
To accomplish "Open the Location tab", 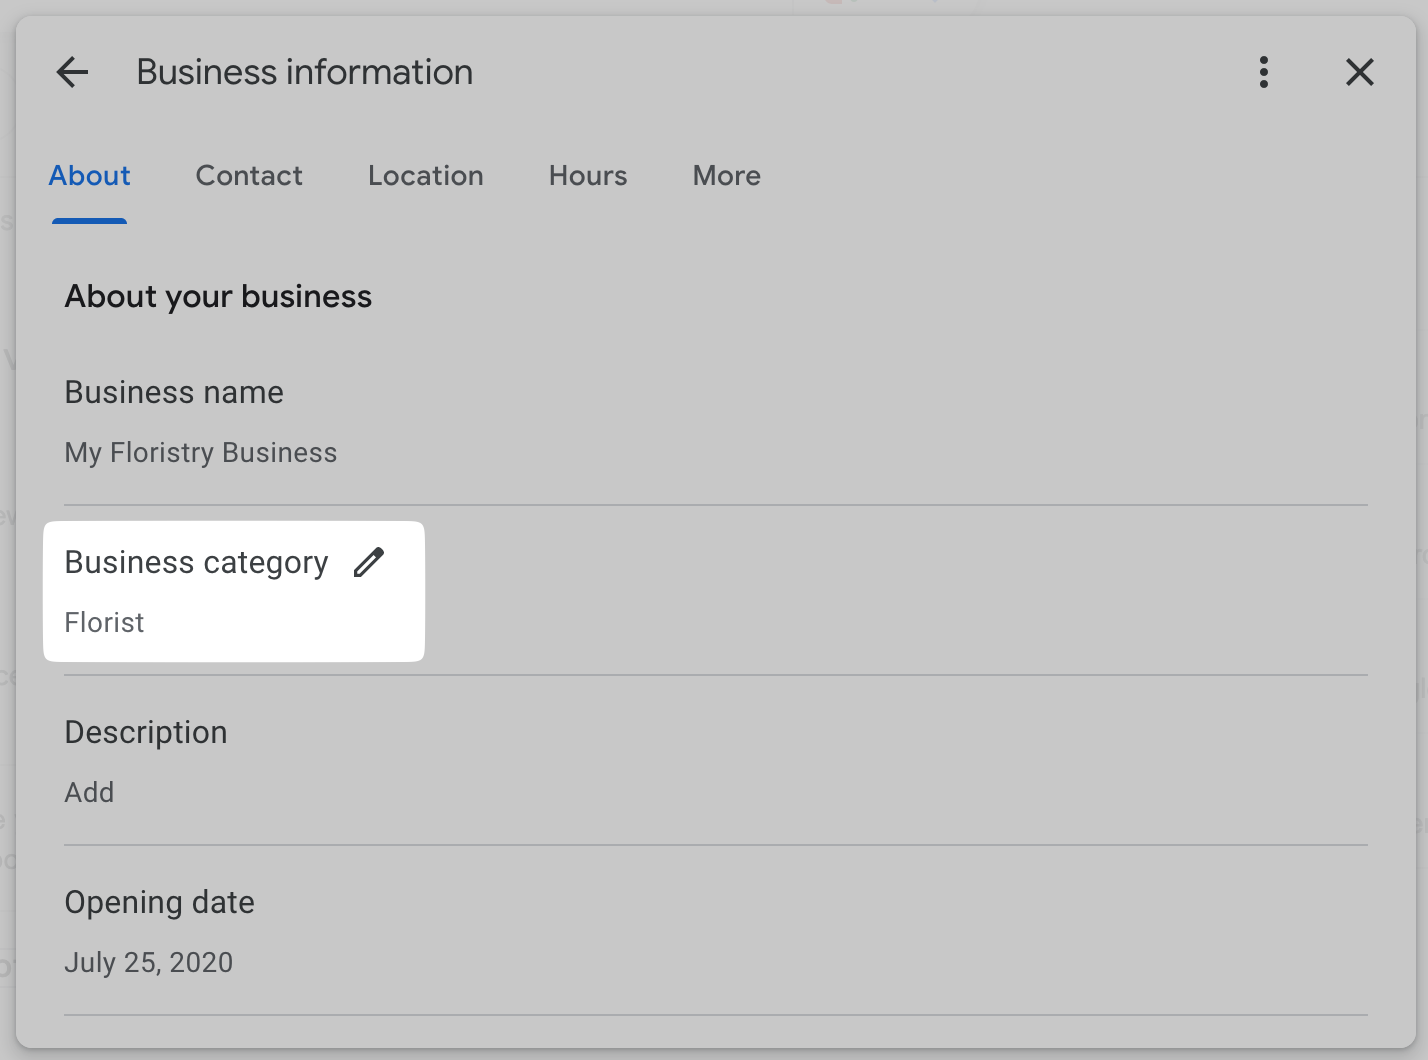I will (425, 176).
